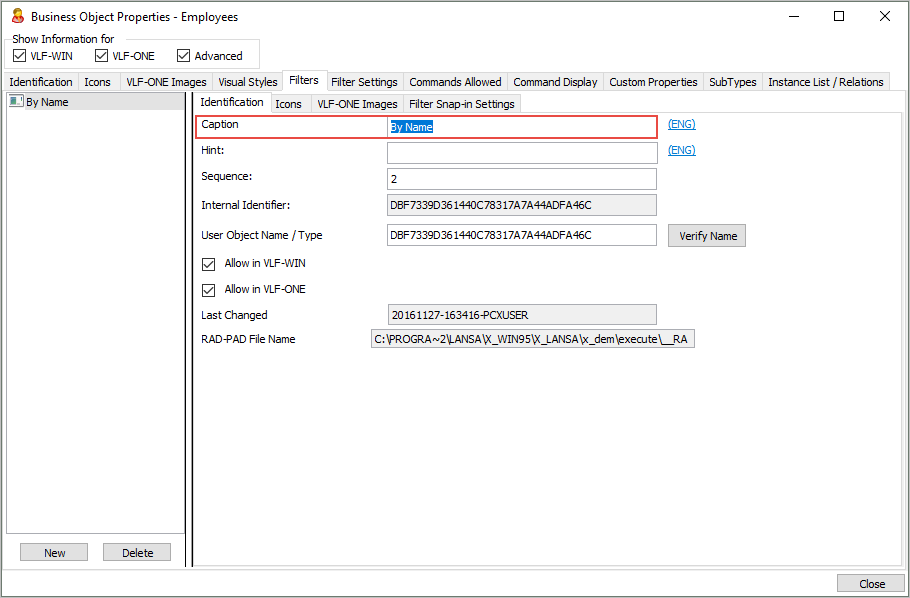Toggle Allow in VLF-ONE checkbox
The height and width of the screenshot is (598, 910).
tap(208, 290)
